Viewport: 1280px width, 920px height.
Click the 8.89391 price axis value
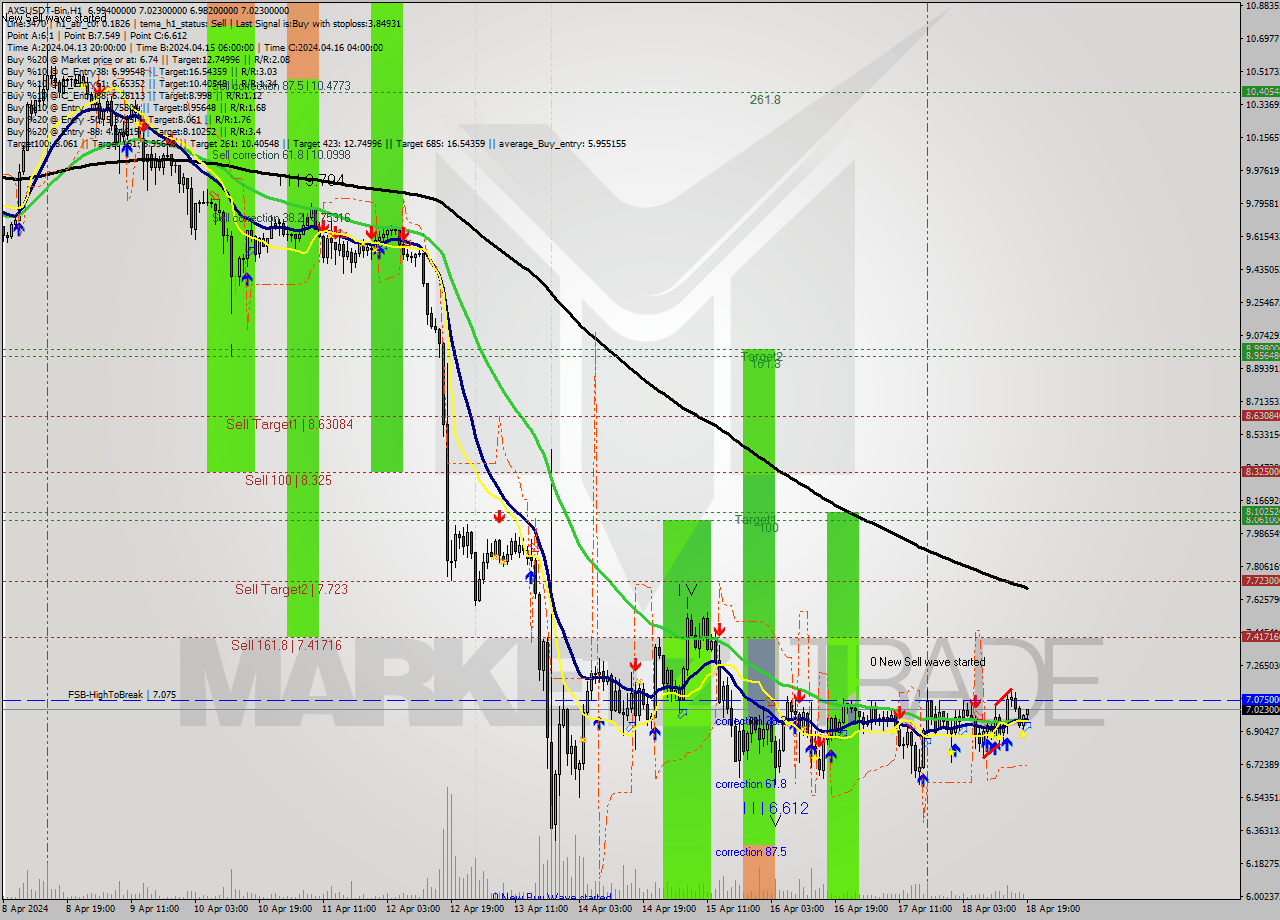pyautogui.click(x=1262, y=368)
